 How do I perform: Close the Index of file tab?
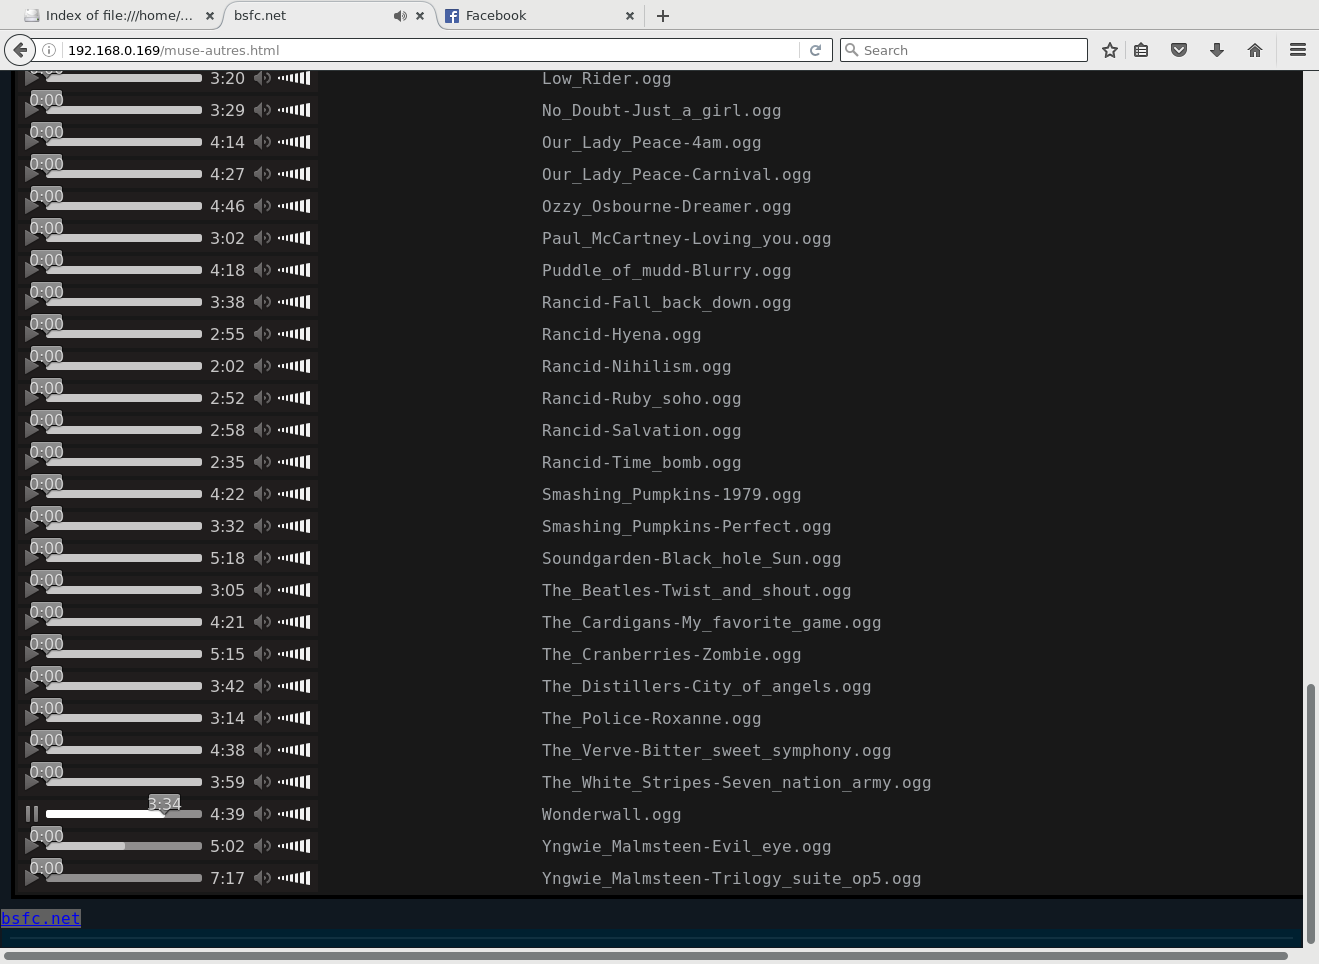tap(209, 15)
